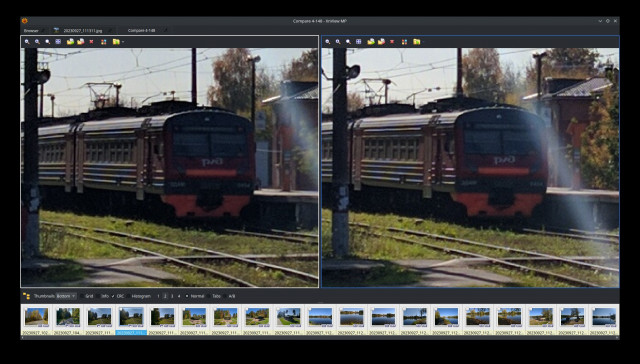Screen dimensions: 640x364
Task: Click second open-folder icon in right pane
Action: click(381, 42)
